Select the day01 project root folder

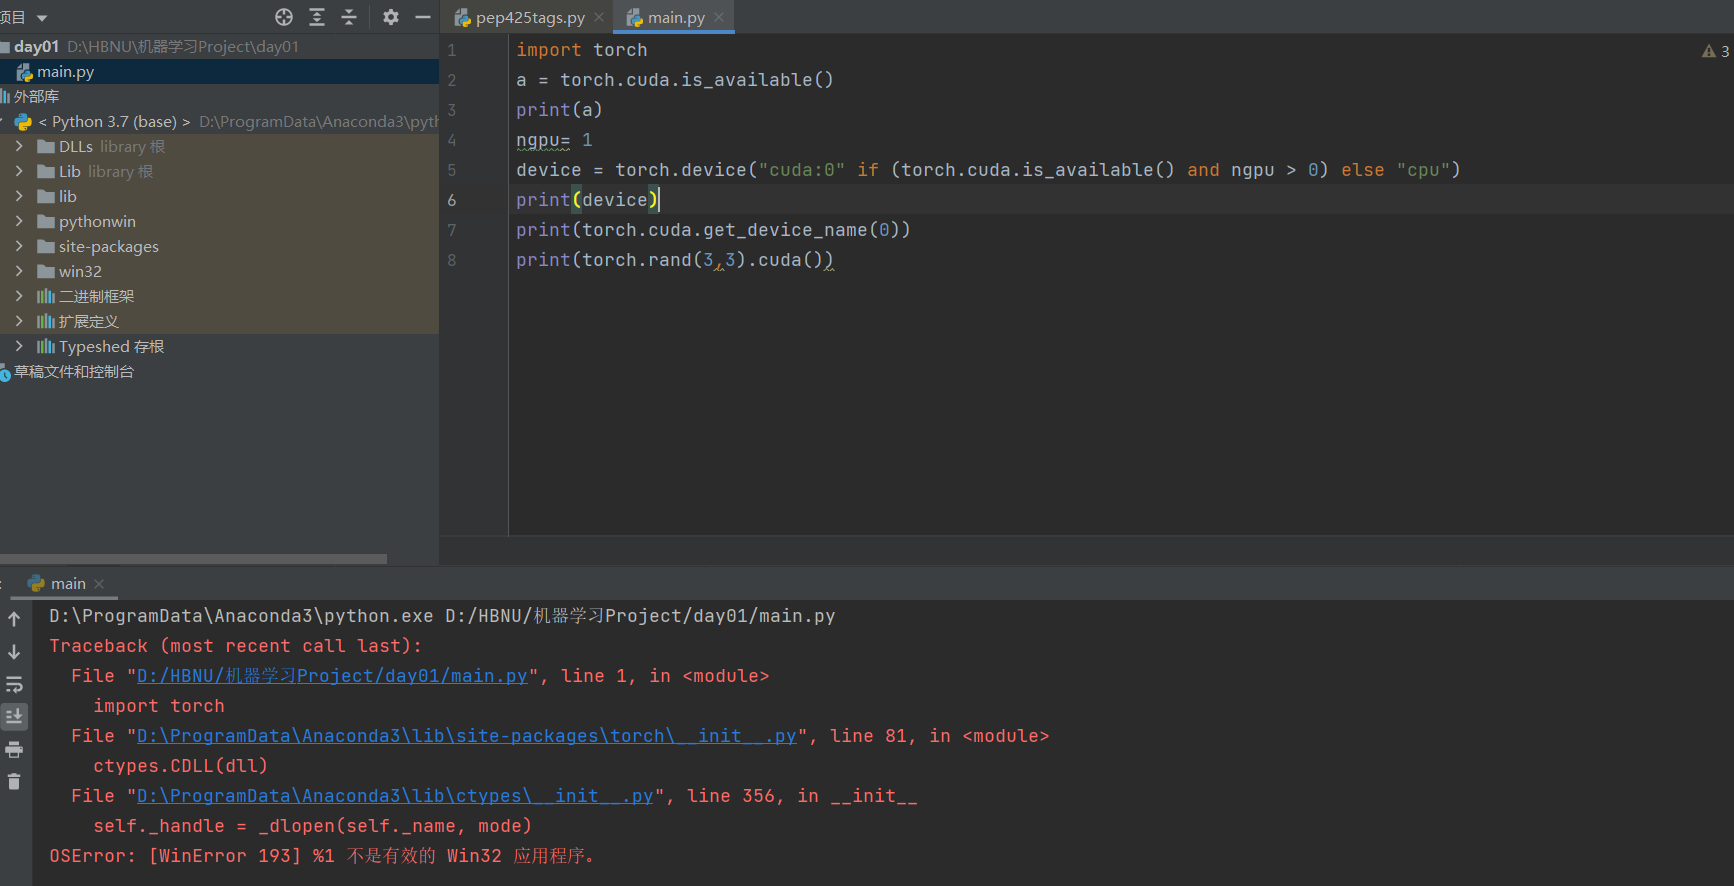pyautogui.click(x=36, y=47)
